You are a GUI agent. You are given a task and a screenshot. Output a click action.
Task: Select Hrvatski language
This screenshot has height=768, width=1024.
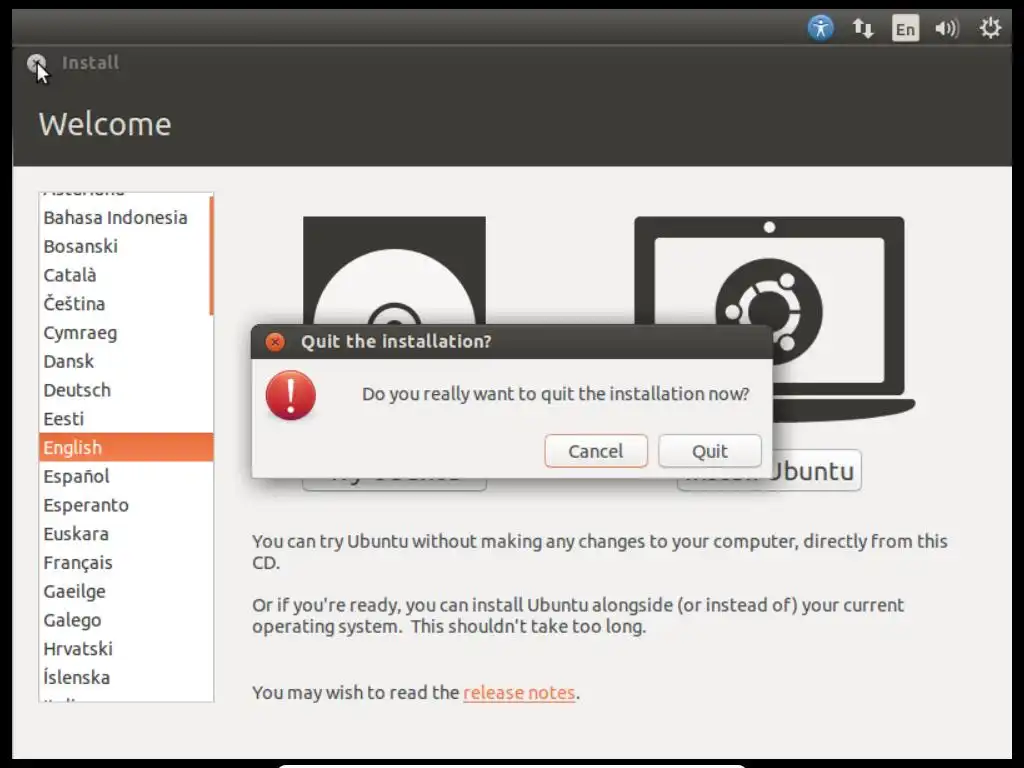[x=126, y=648]
